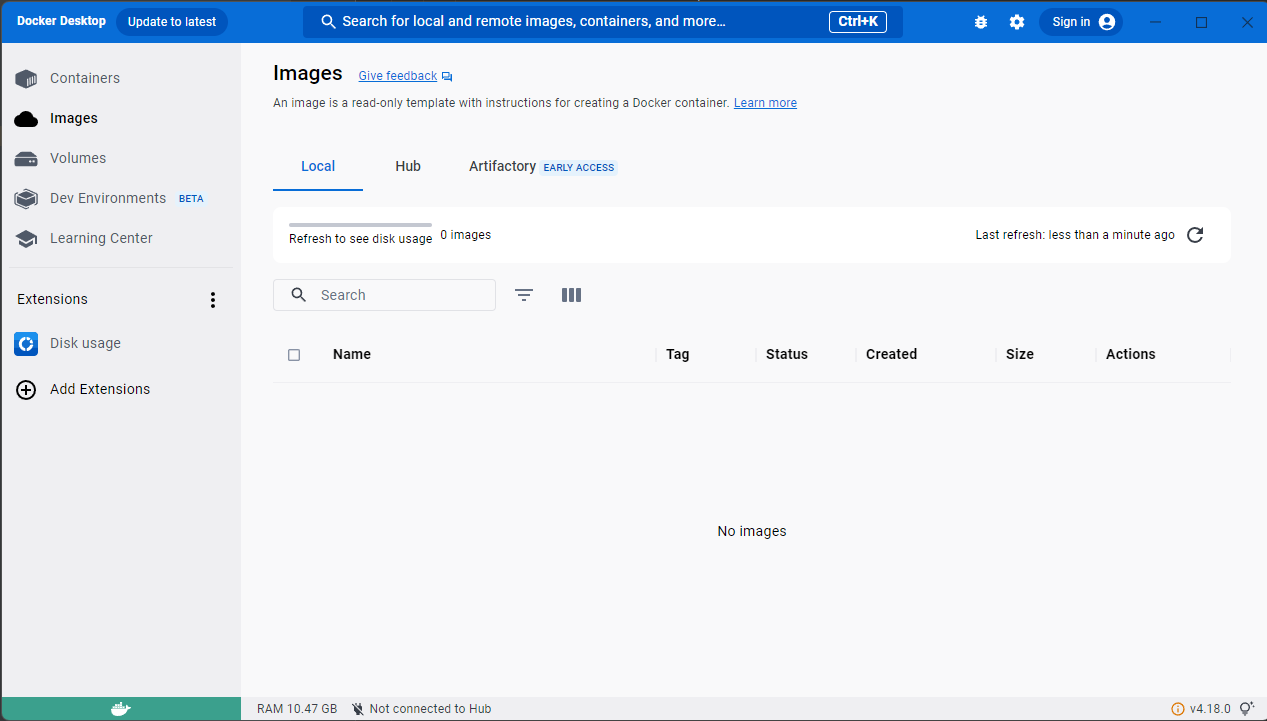Click the magnifier in the top search bar
This screenshot has height=721, width=1267.
[x=328, y=21]
